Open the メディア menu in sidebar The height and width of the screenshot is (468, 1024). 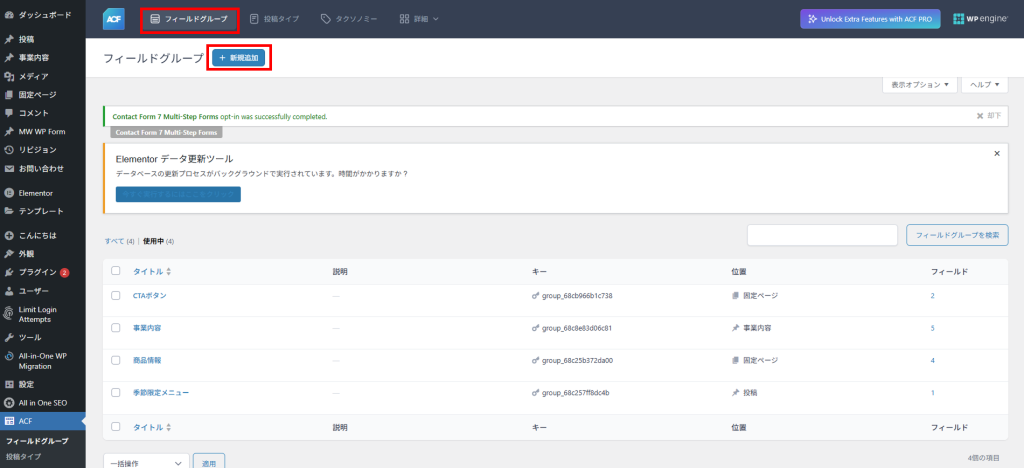33,76
